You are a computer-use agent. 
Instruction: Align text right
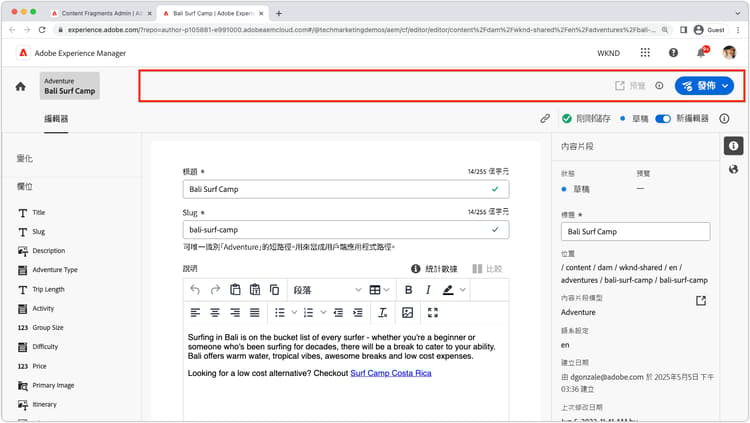tap(235, 312)
